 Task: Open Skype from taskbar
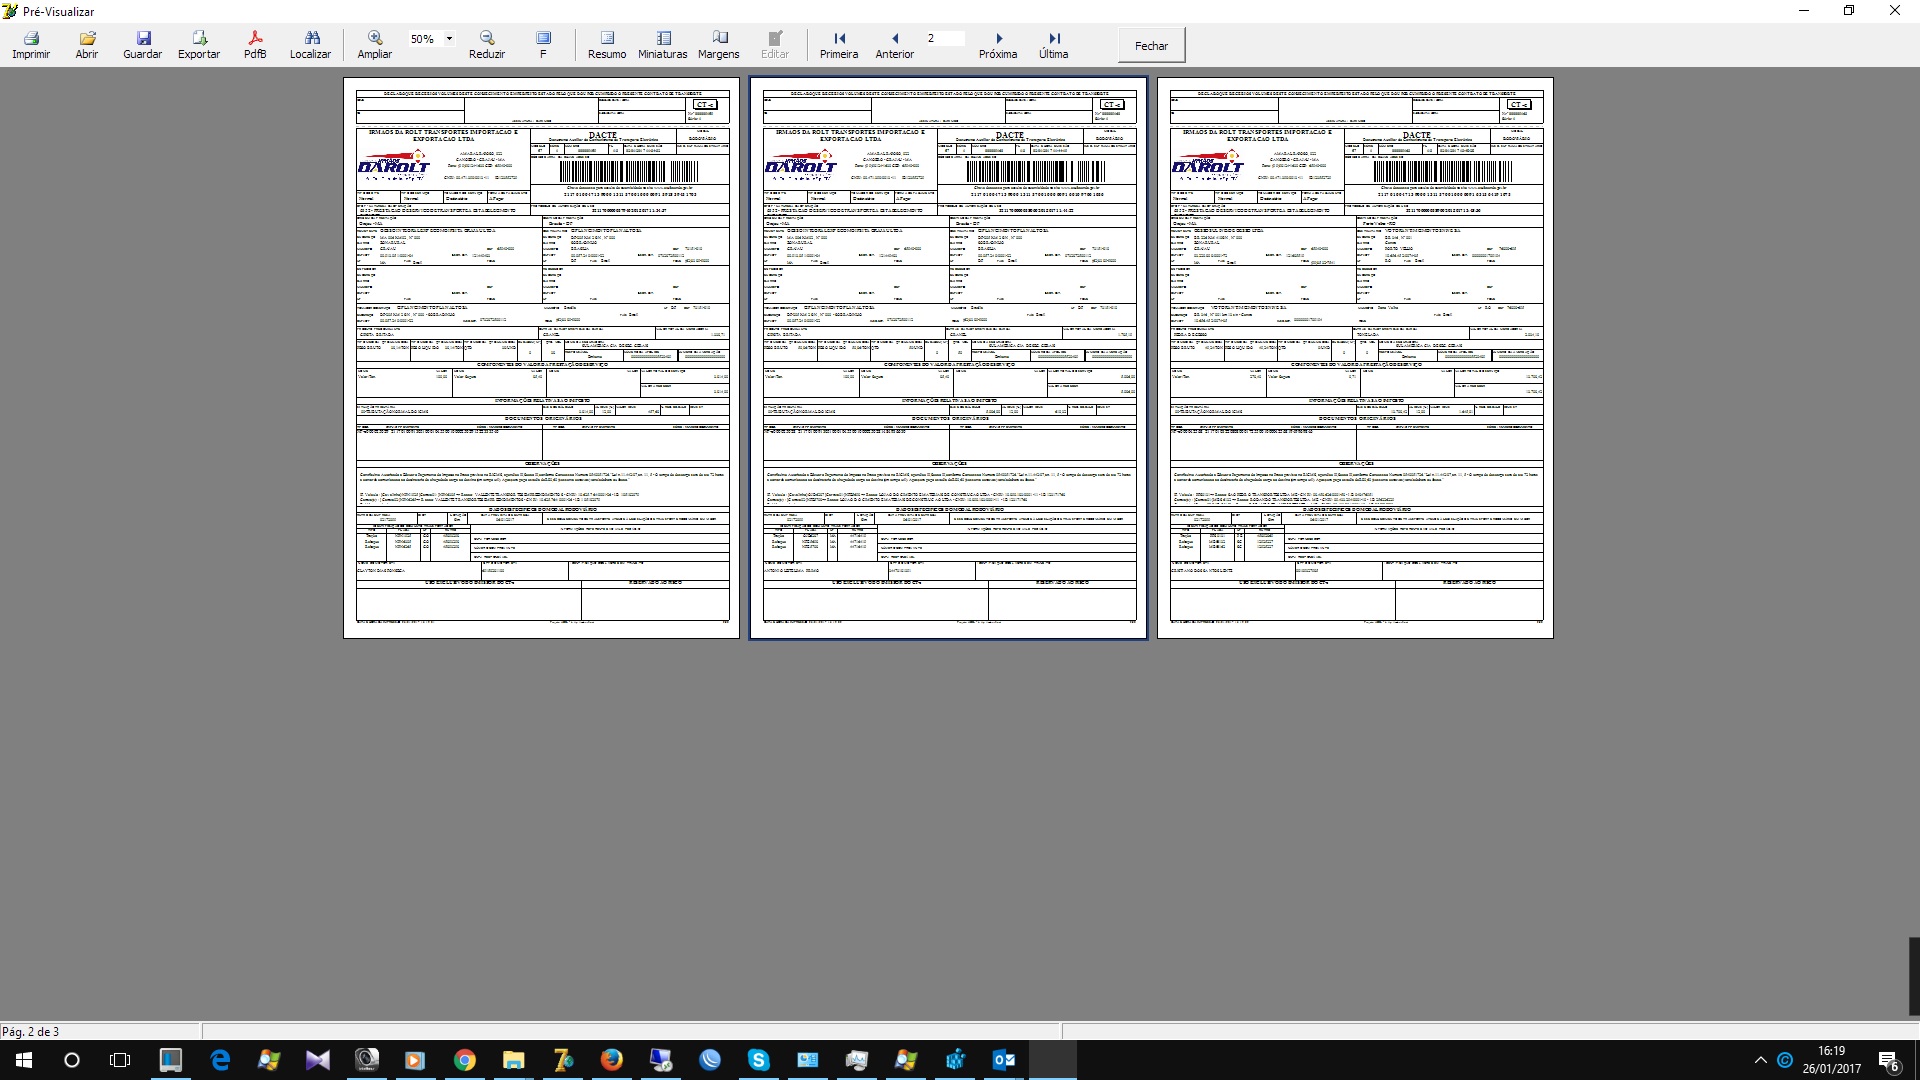pos(758,1060)
